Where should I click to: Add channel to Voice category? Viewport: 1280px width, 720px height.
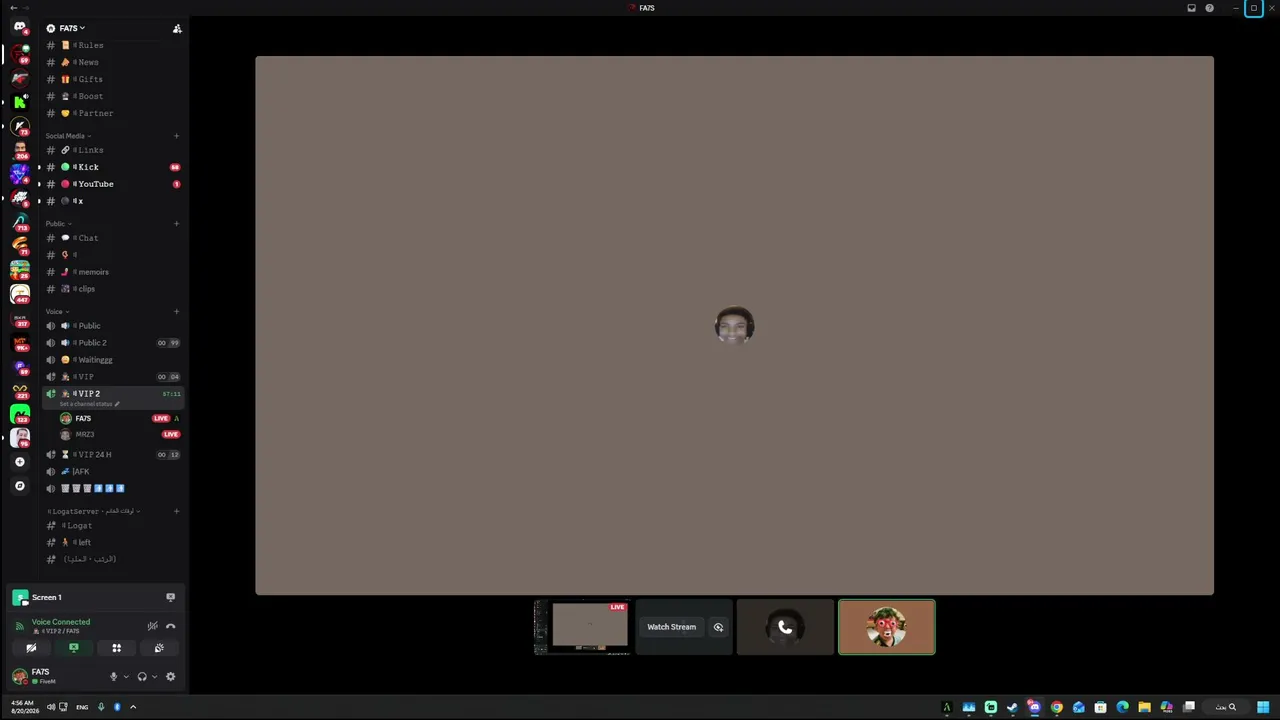176,312
